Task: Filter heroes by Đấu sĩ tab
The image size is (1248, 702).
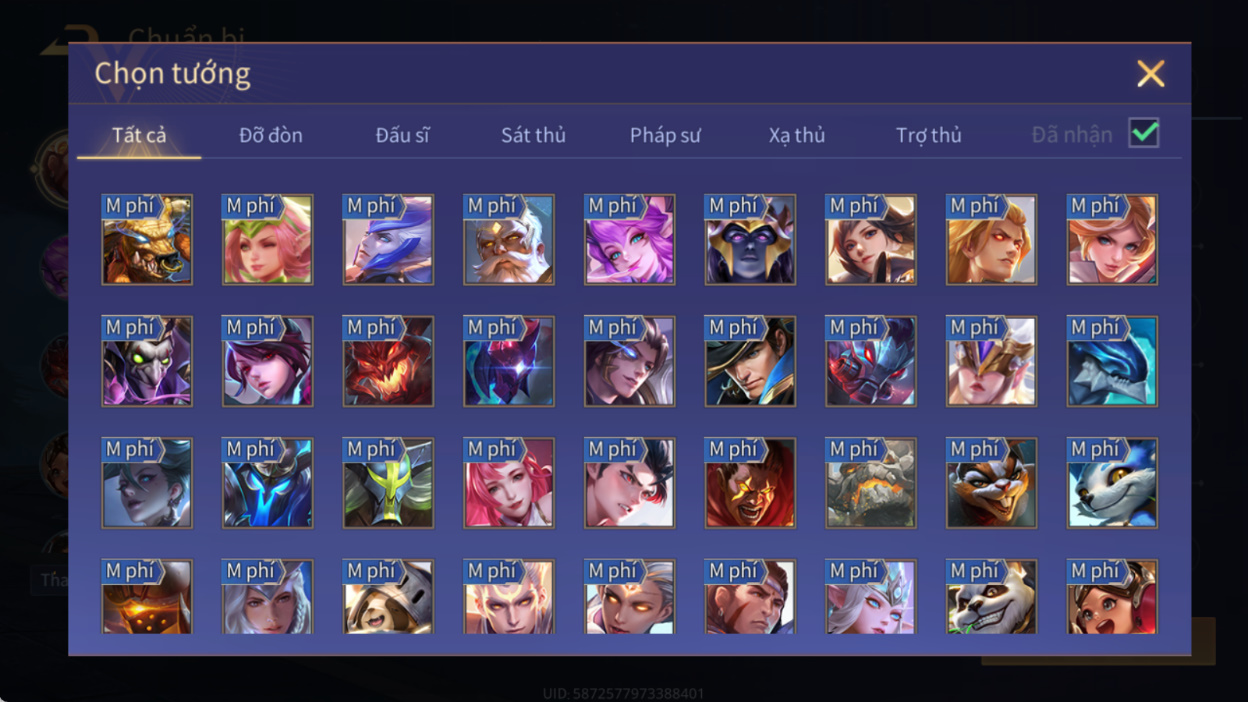Action: tap(402, 135)
